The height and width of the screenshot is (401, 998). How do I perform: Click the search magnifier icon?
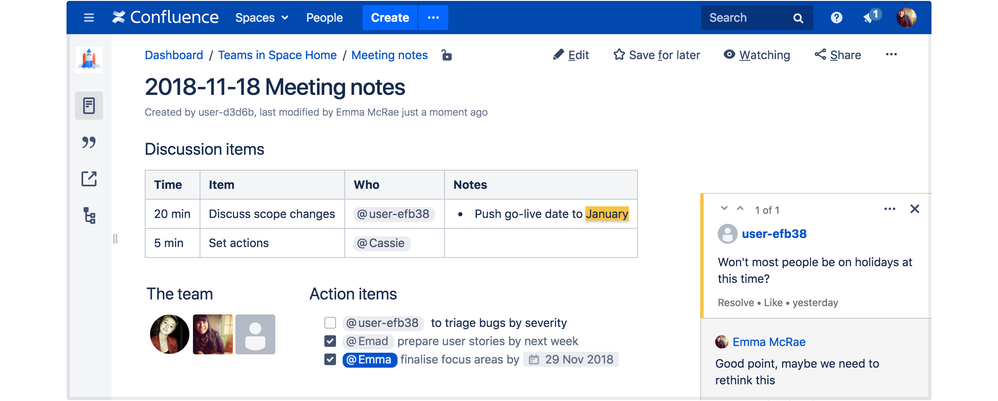[x=798, y=18]
